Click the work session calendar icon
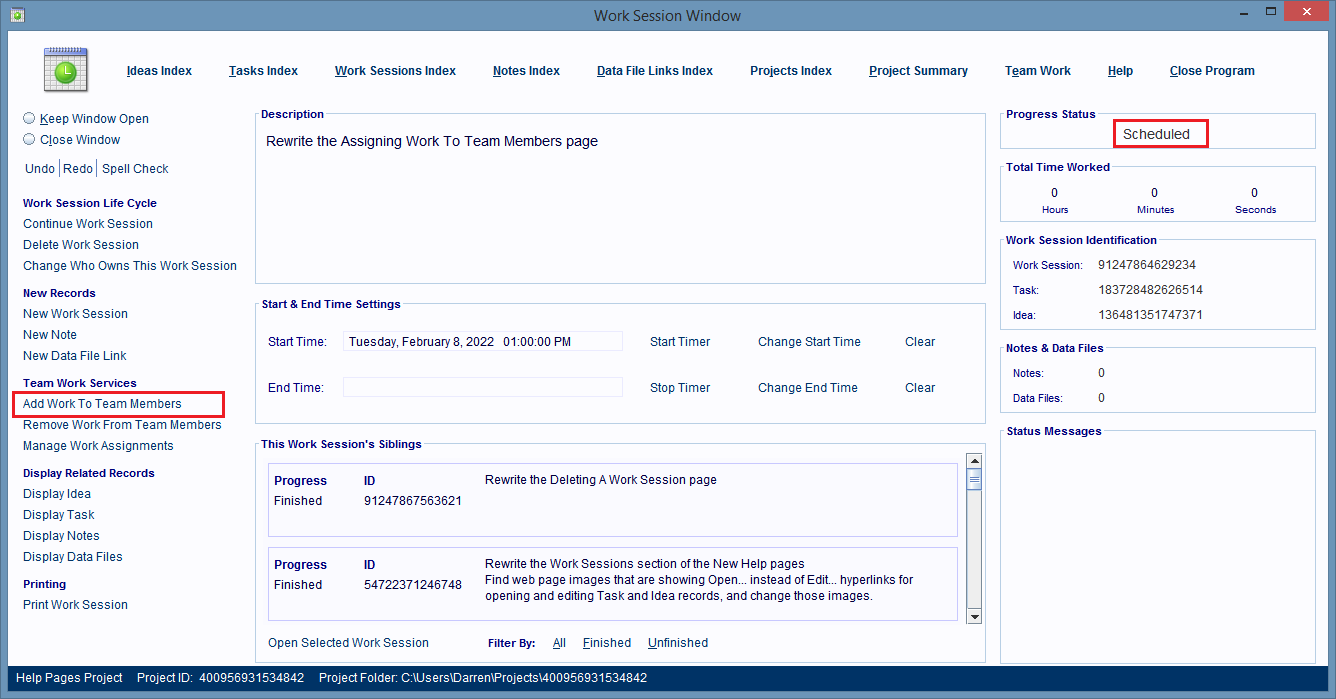 (65, 69)
